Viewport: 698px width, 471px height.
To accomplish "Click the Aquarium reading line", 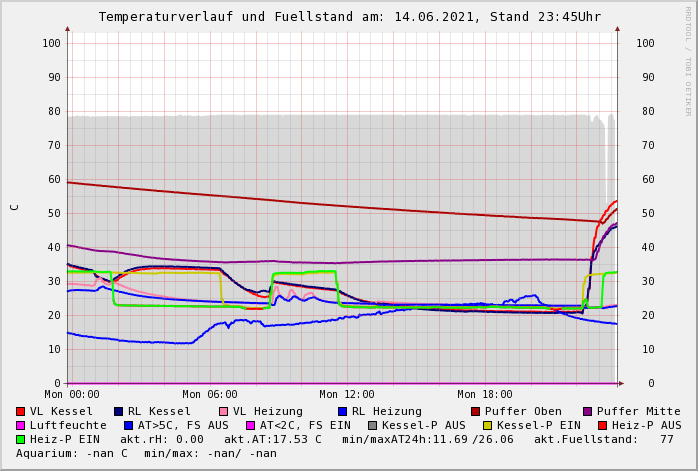I will 146,454.
